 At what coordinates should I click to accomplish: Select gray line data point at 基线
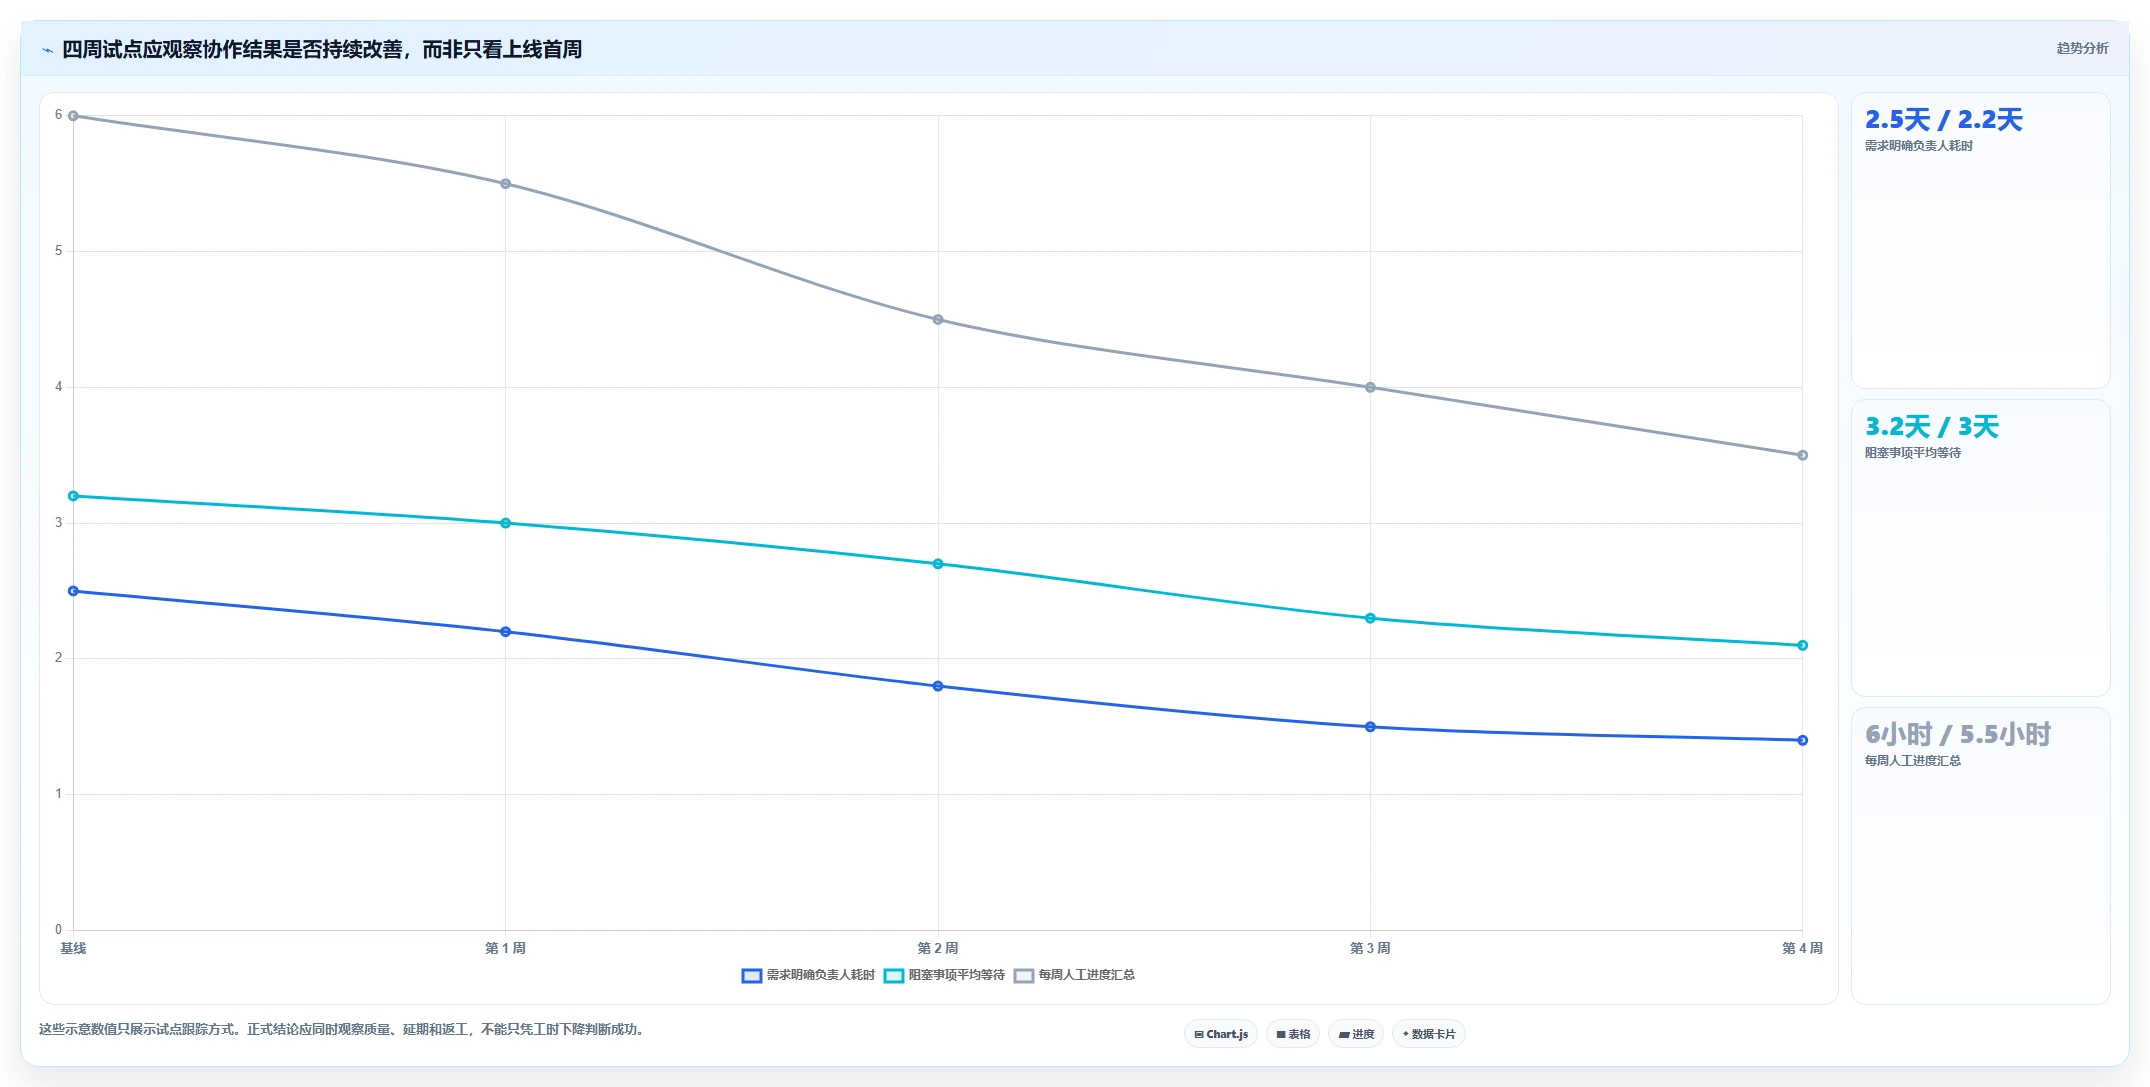coord(73,116)
